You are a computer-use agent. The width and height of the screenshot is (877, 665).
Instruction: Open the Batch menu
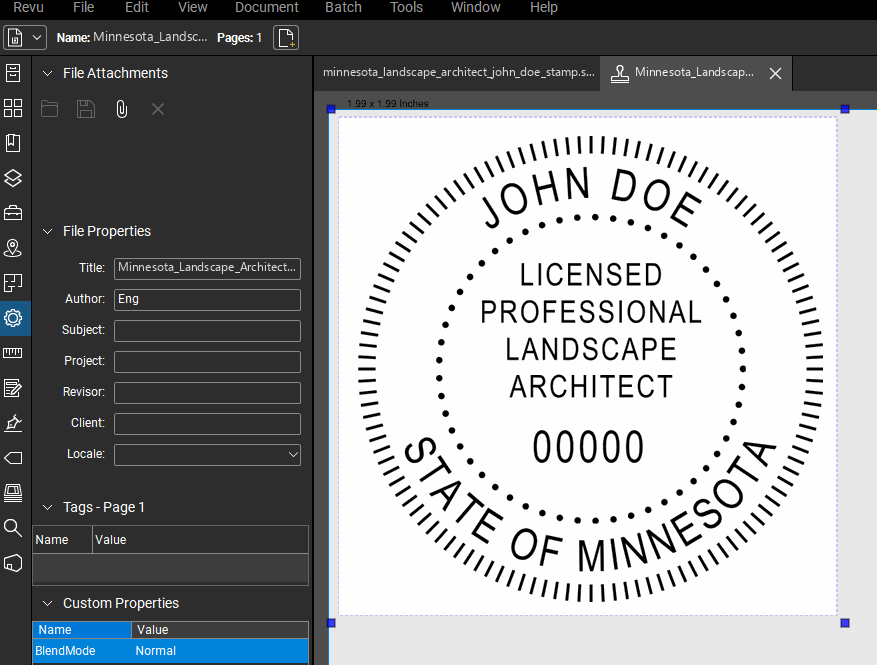coord(343,7)
